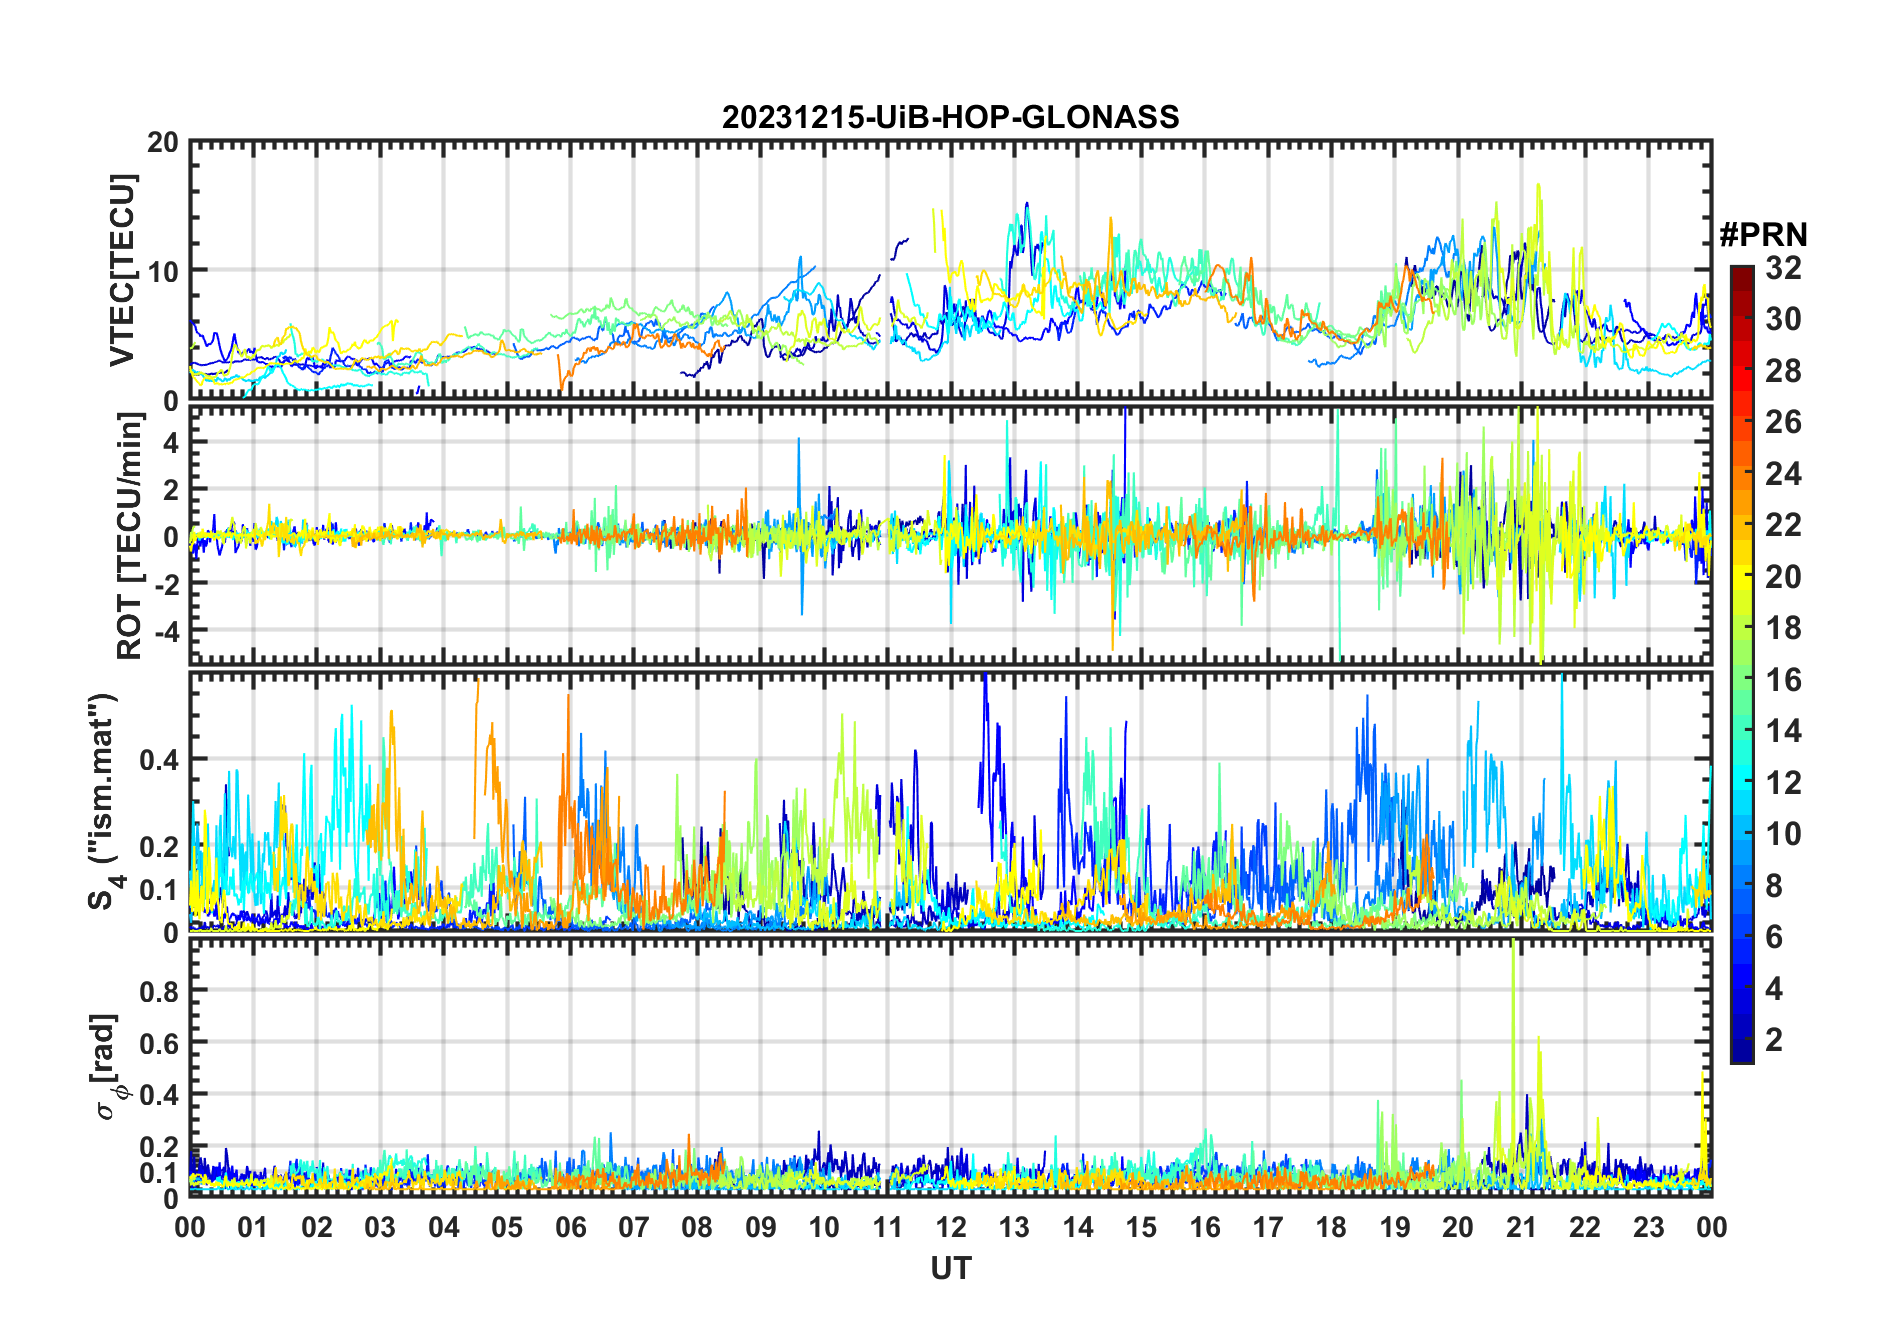Select colorbar tick label 30
Screen dimensions: 1902x1330
(x=1783, y=319)
